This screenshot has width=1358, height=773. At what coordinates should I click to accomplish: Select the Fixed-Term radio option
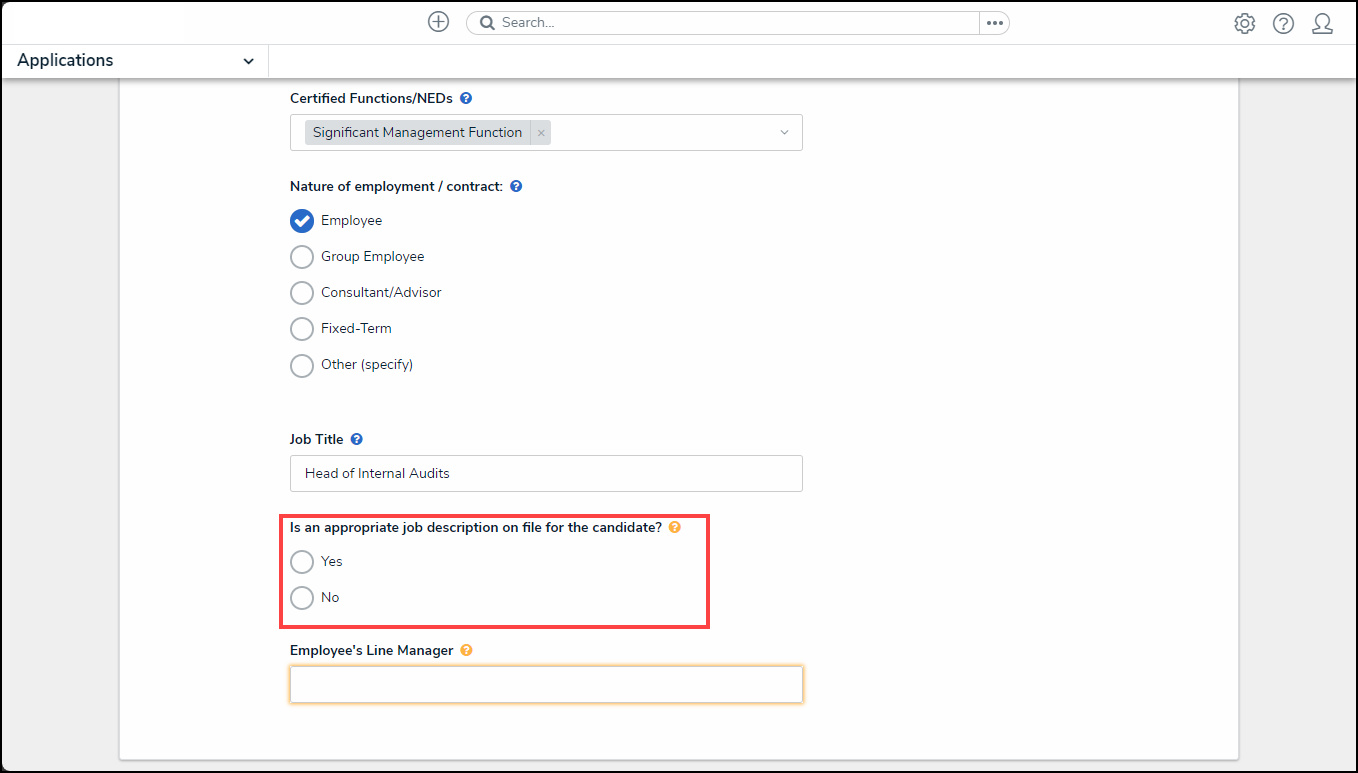tap(302, 329)
